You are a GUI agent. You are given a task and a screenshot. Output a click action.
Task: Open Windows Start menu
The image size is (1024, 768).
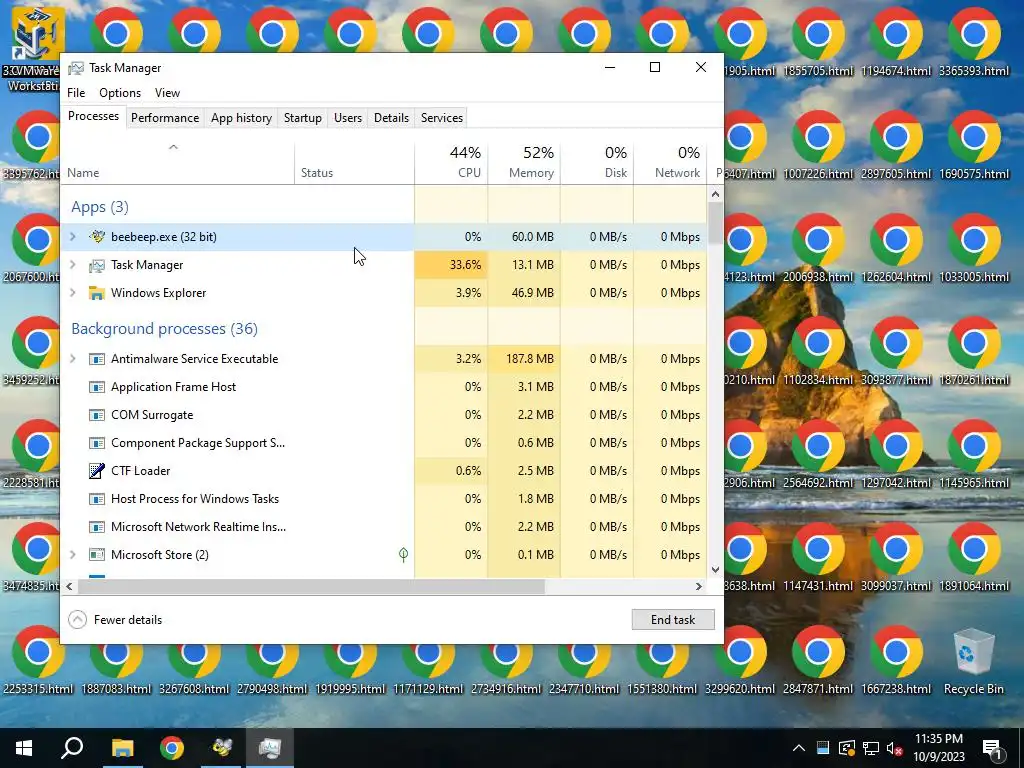24,748
